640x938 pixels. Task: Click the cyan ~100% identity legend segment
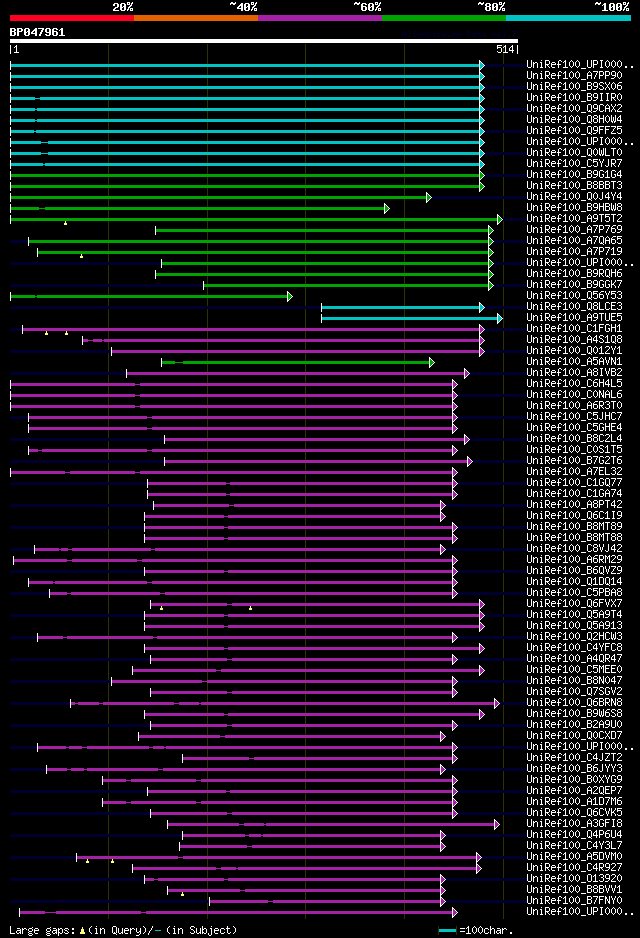point(568,18)
